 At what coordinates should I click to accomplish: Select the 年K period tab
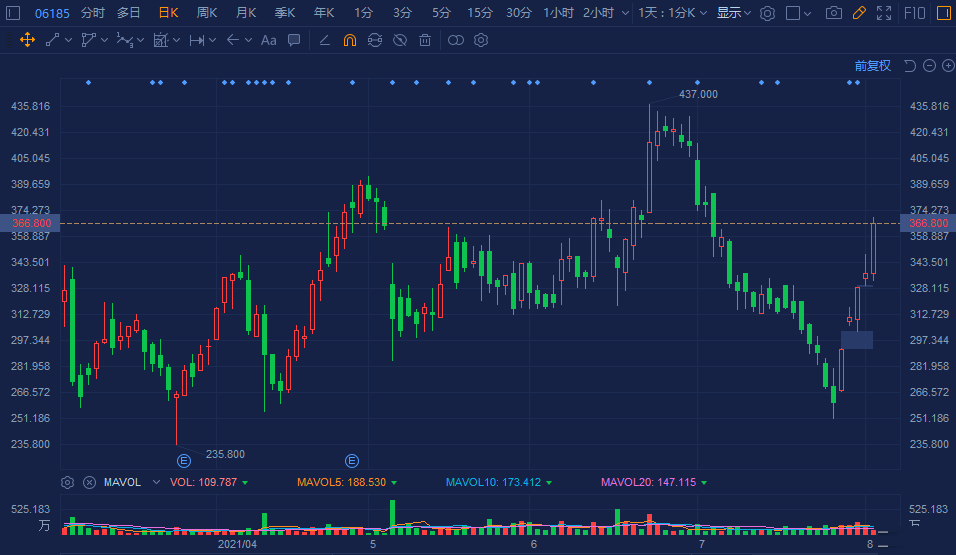(324, 13)
